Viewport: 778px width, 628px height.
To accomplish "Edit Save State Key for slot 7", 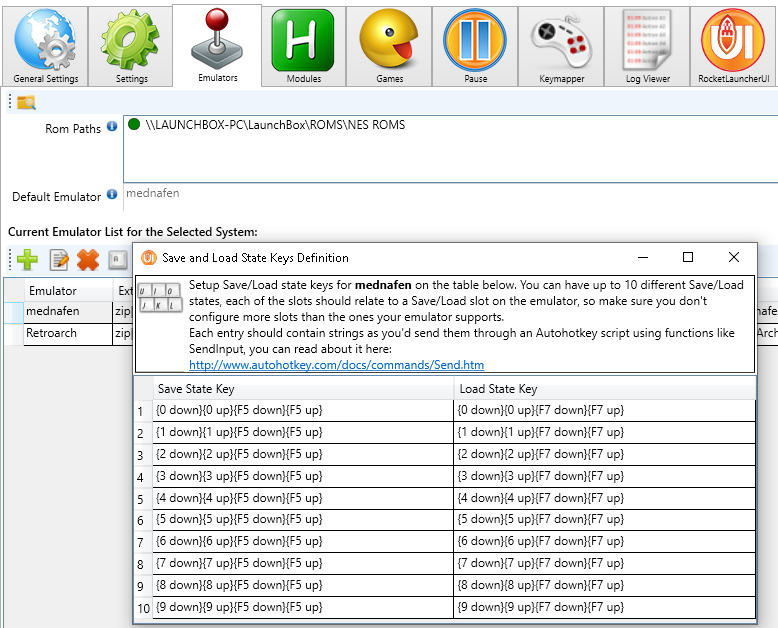I will [303, 542].
